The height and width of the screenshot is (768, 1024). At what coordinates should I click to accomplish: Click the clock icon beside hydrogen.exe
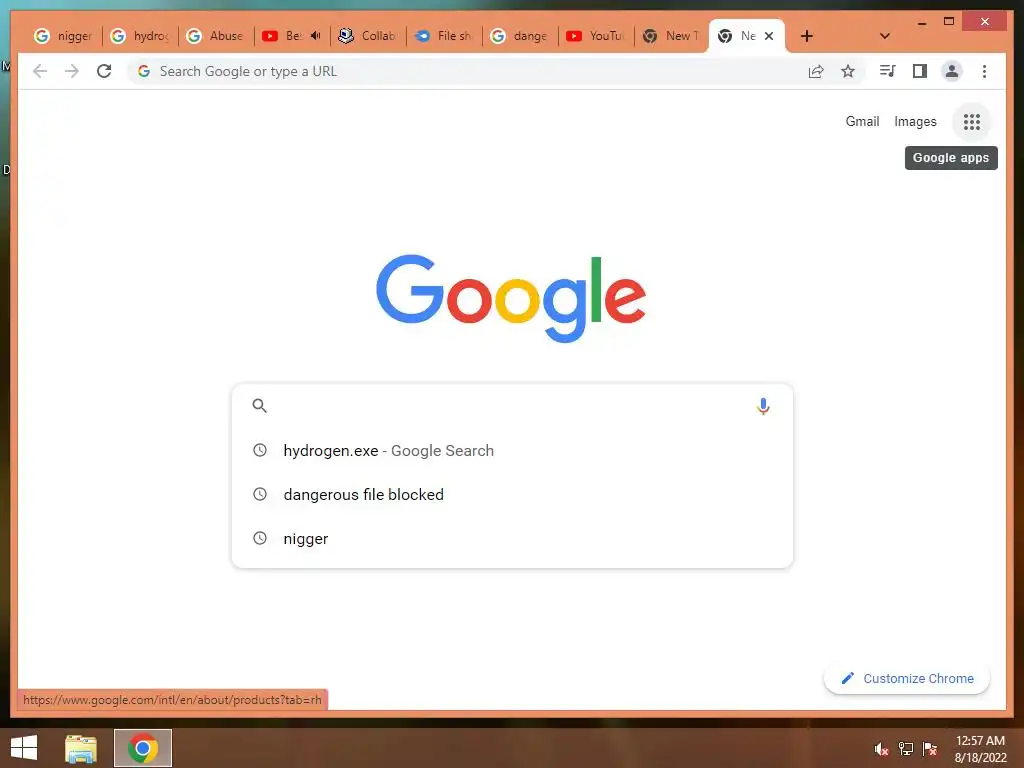[260, 450]
